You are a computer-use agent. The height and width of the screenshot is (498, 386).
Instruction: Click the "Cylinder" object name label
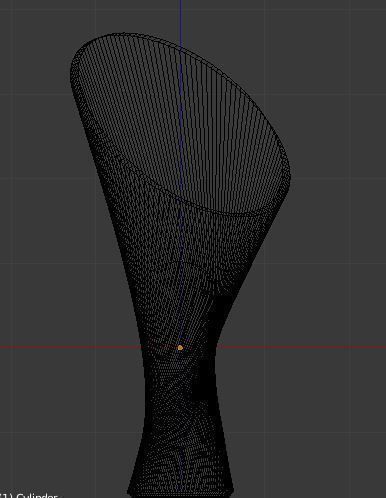37,495
